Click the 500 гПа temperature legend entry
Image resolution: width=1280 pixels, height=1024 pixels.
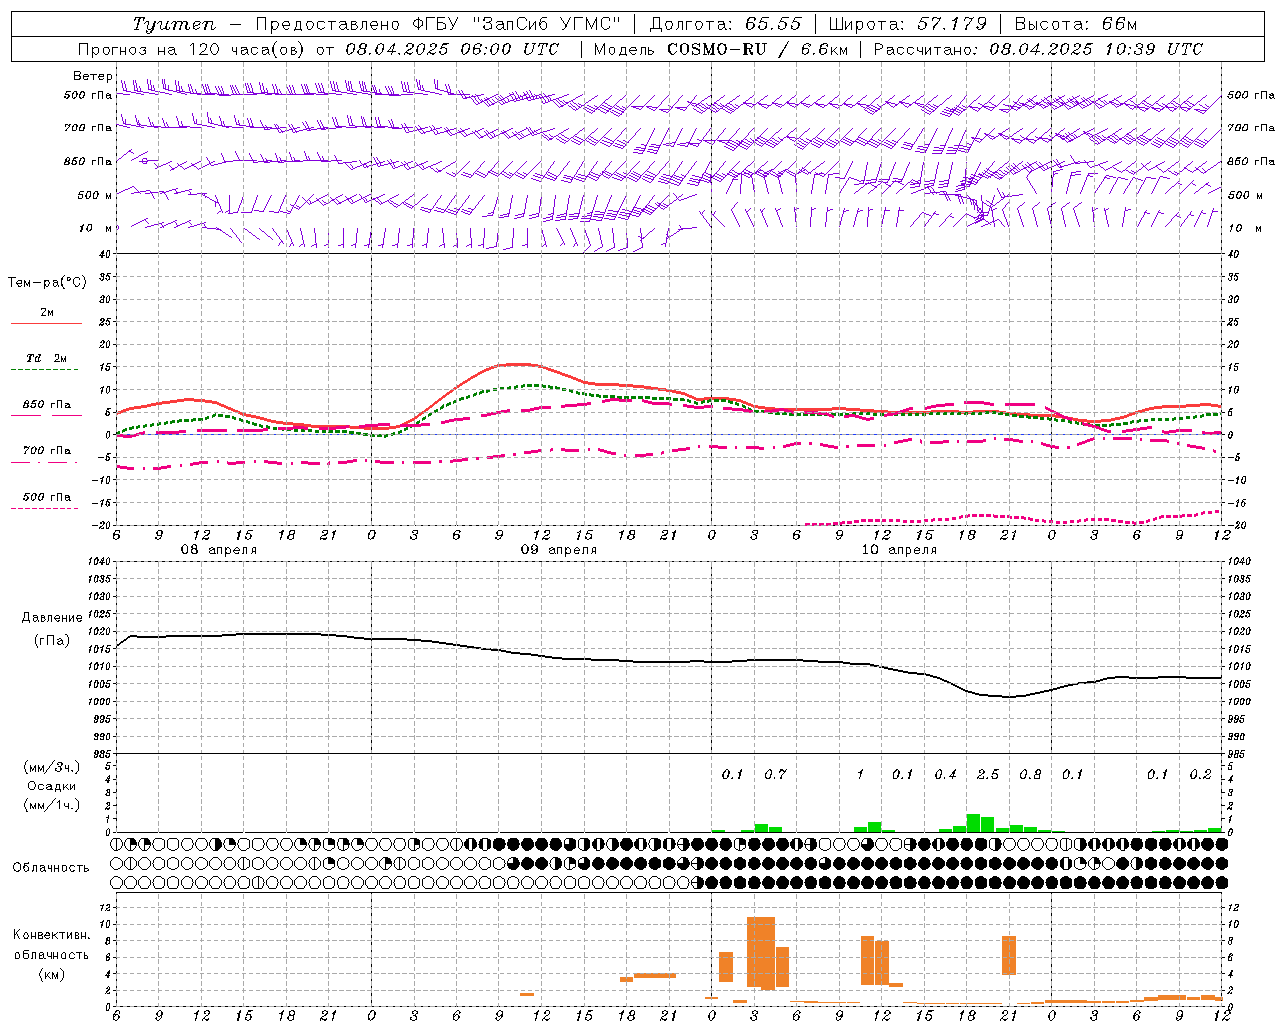tap(47, 496)
